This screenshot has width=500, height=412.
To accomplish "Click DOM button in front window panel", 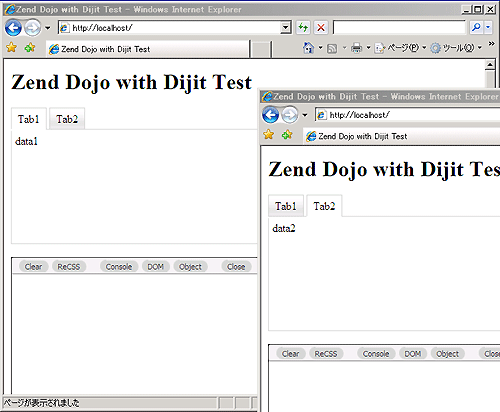I will click(x=413, y=354).
